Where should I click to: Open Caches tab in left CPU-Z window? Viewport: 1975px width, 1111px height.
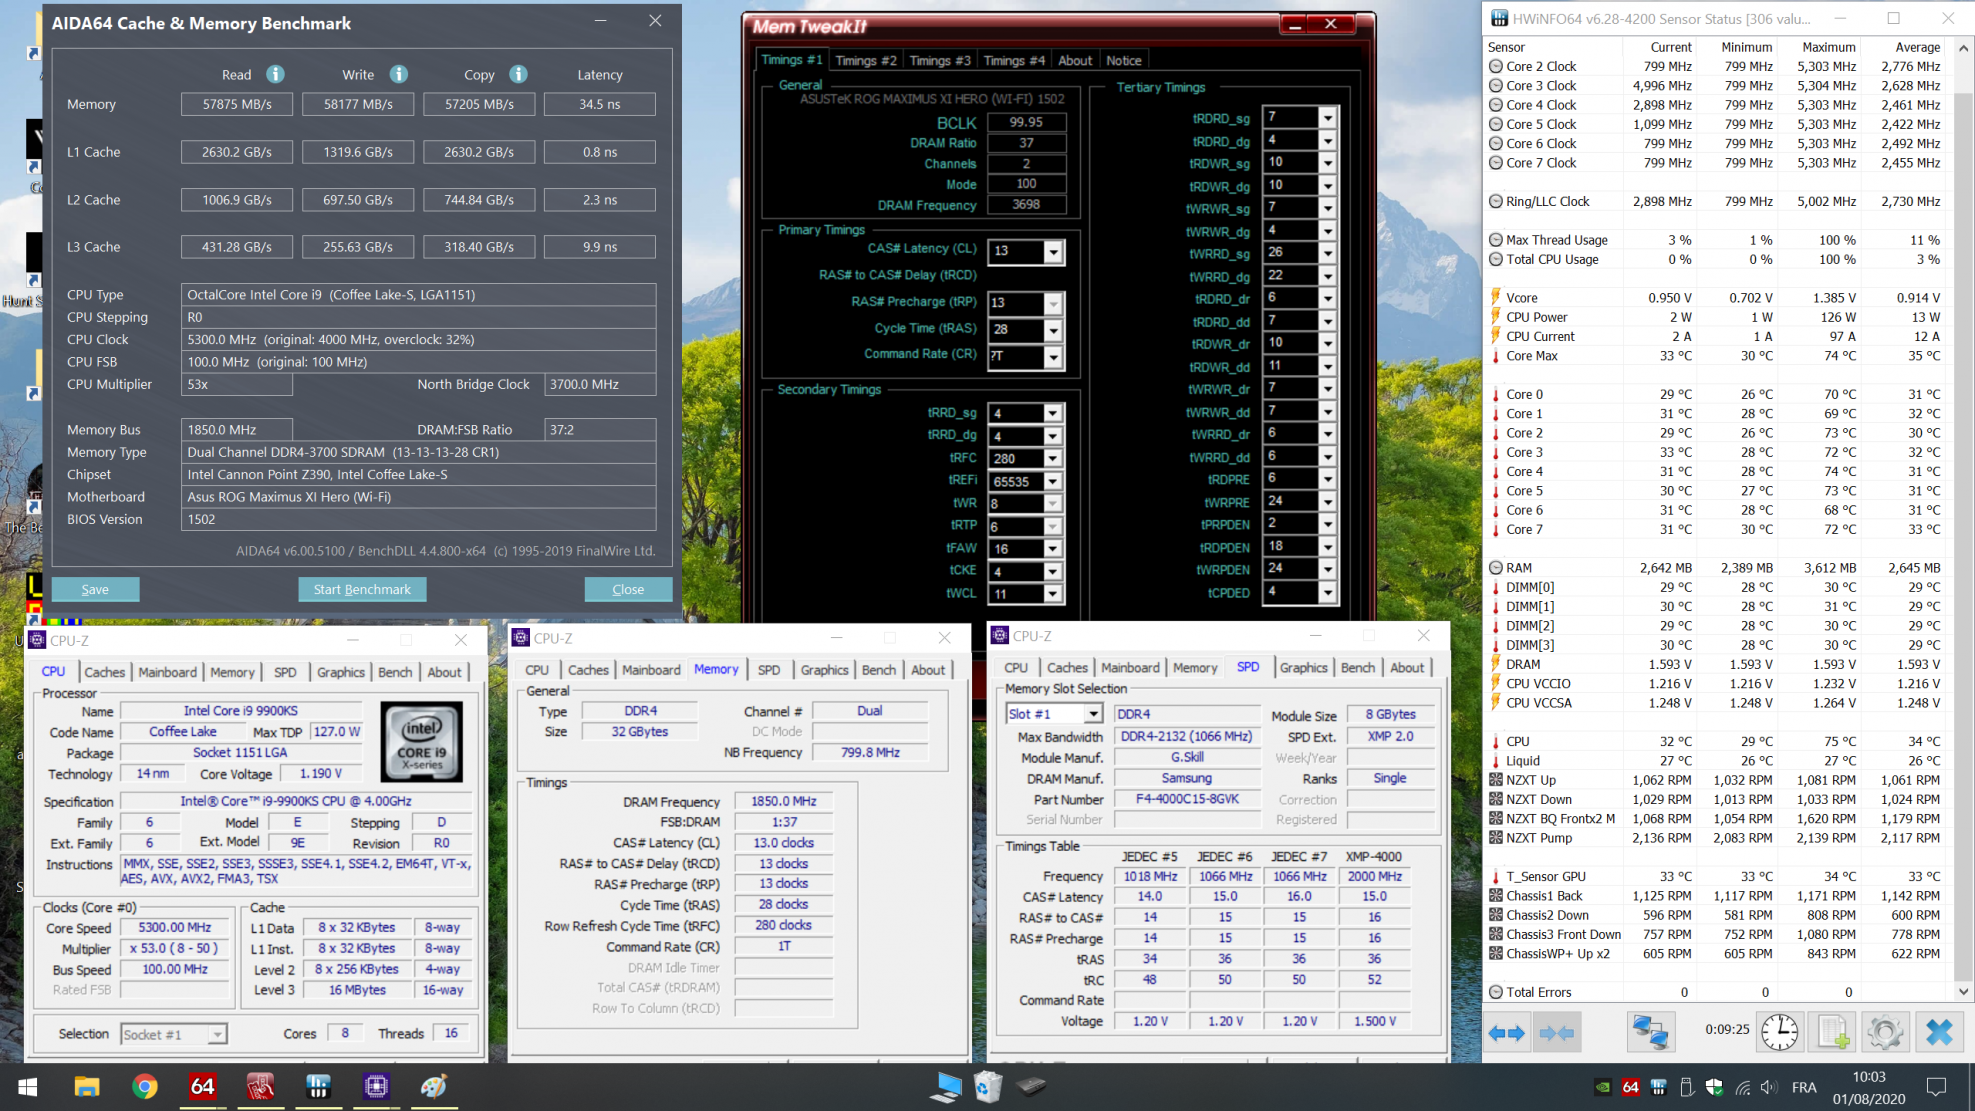(104, 672)
